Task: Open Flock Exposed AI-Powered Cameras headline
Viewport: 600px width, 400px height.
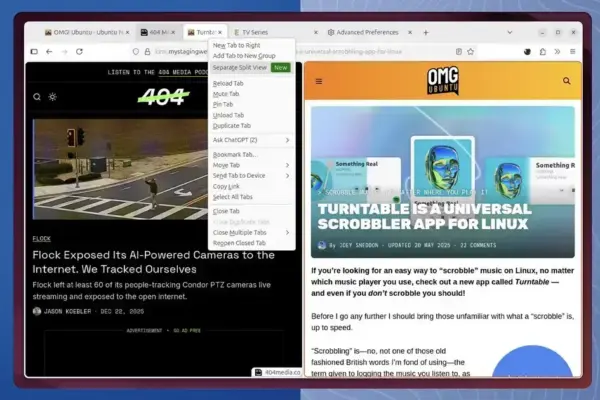Action: (153, 262)
